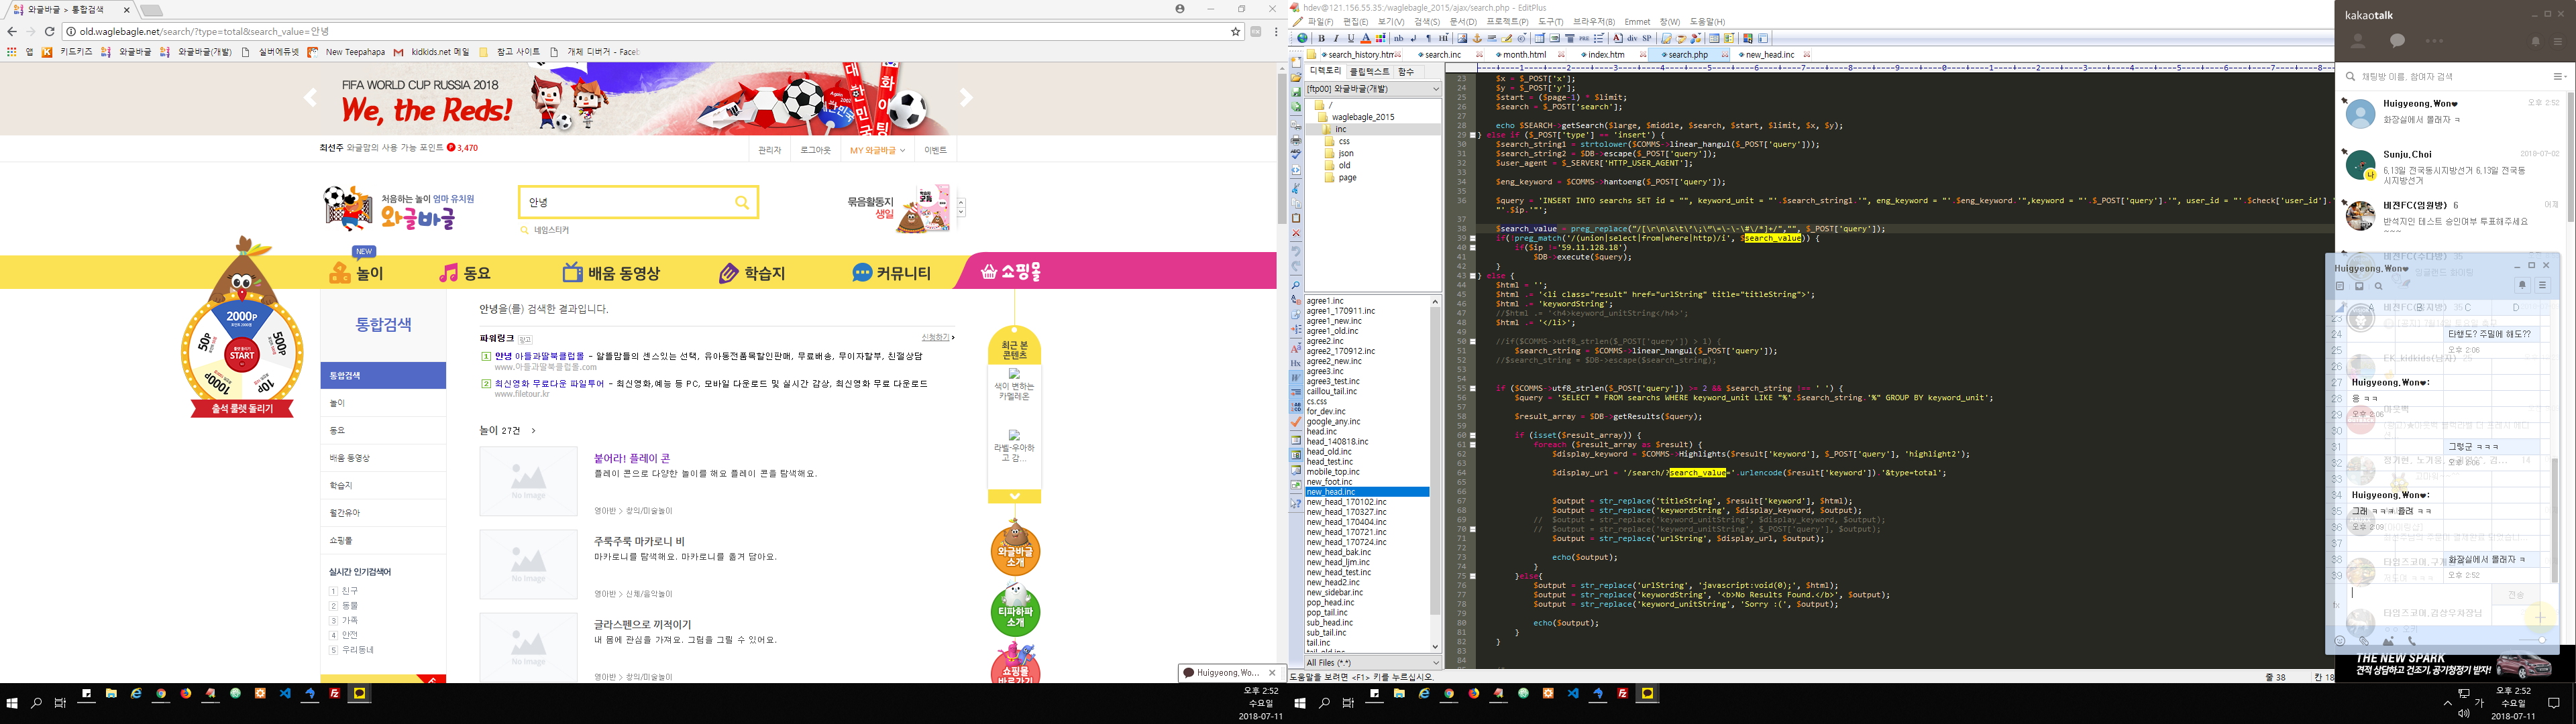
Task: Select 'new_head.inc' in the file list
Action: 1367,492
